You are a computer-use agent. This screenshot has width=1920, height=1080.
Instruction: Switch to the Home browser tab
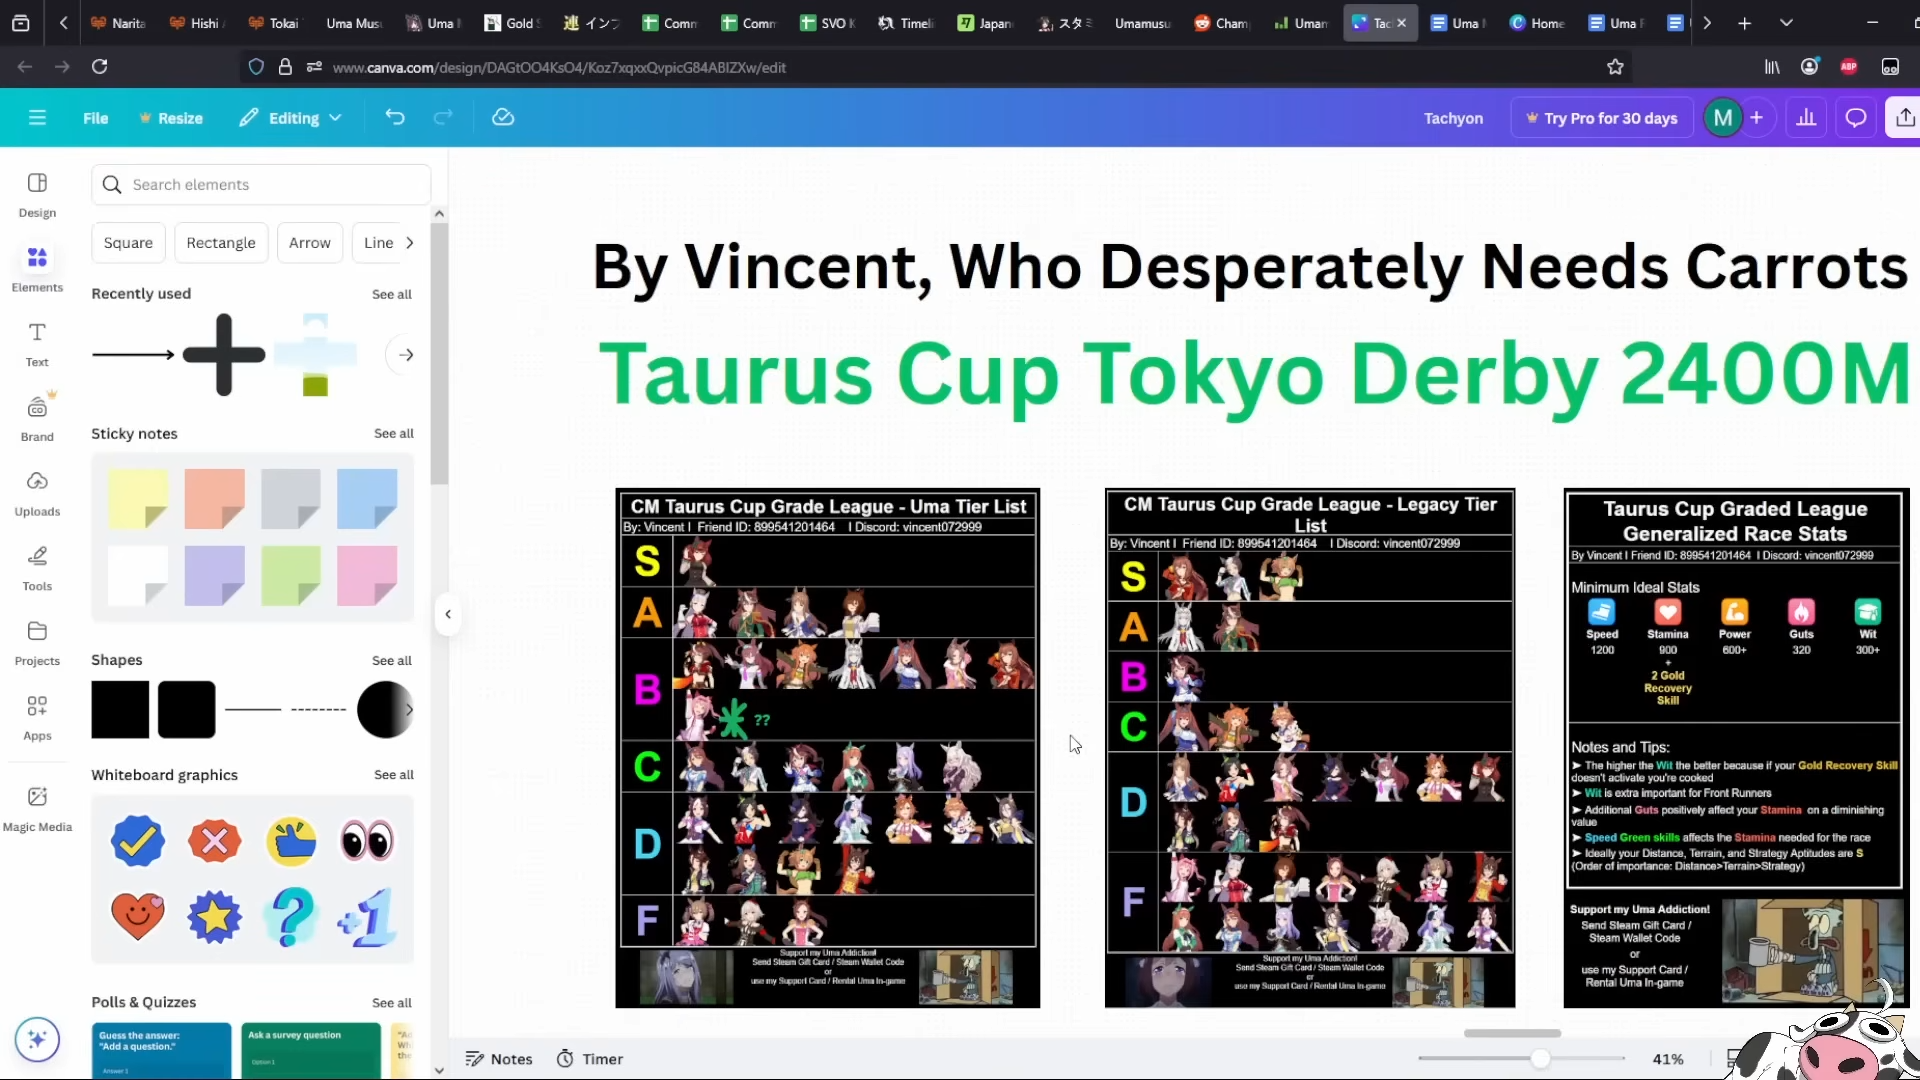1537,23
